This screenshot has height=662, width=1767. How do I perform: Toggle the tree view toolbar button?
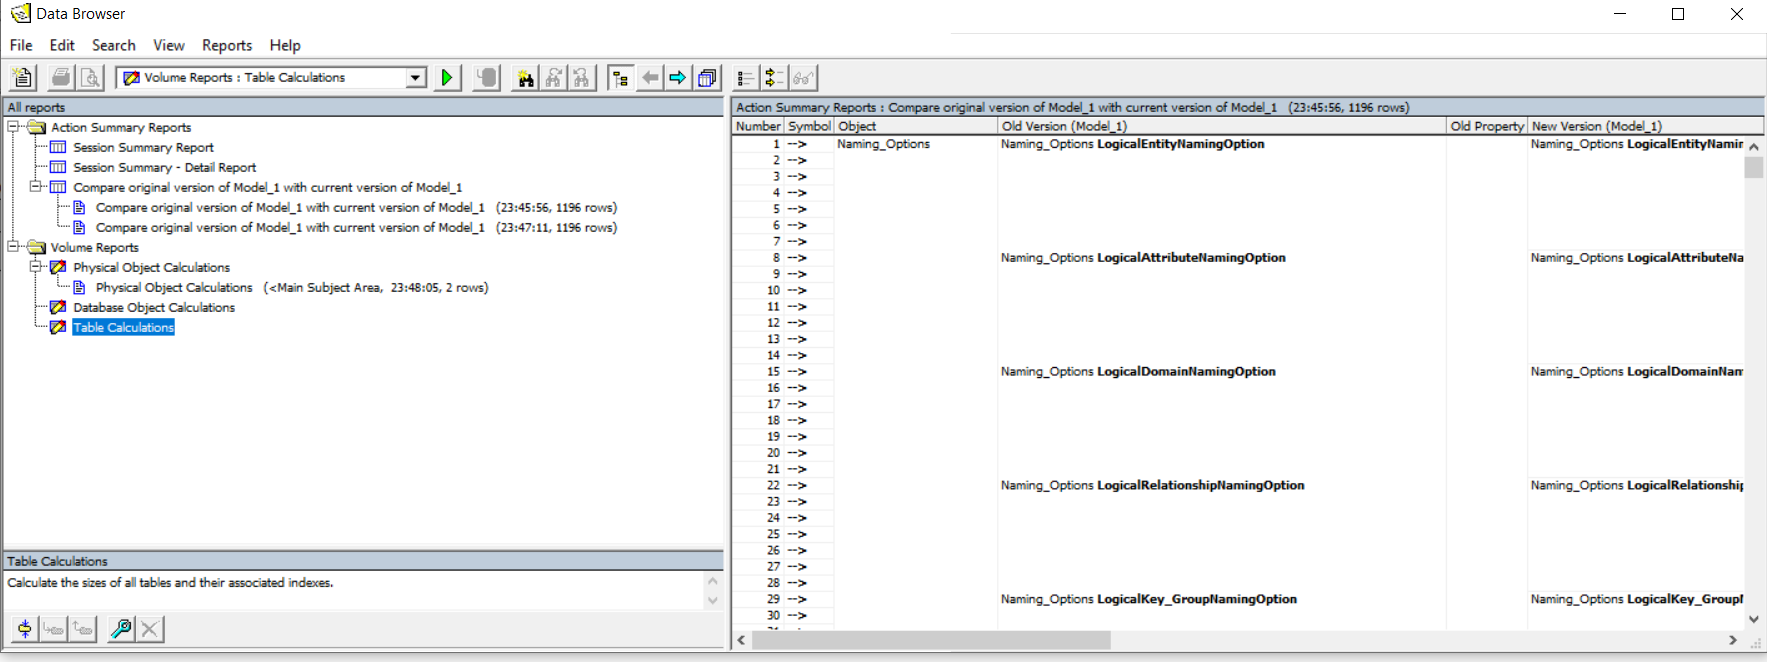[x=620, y=78]
